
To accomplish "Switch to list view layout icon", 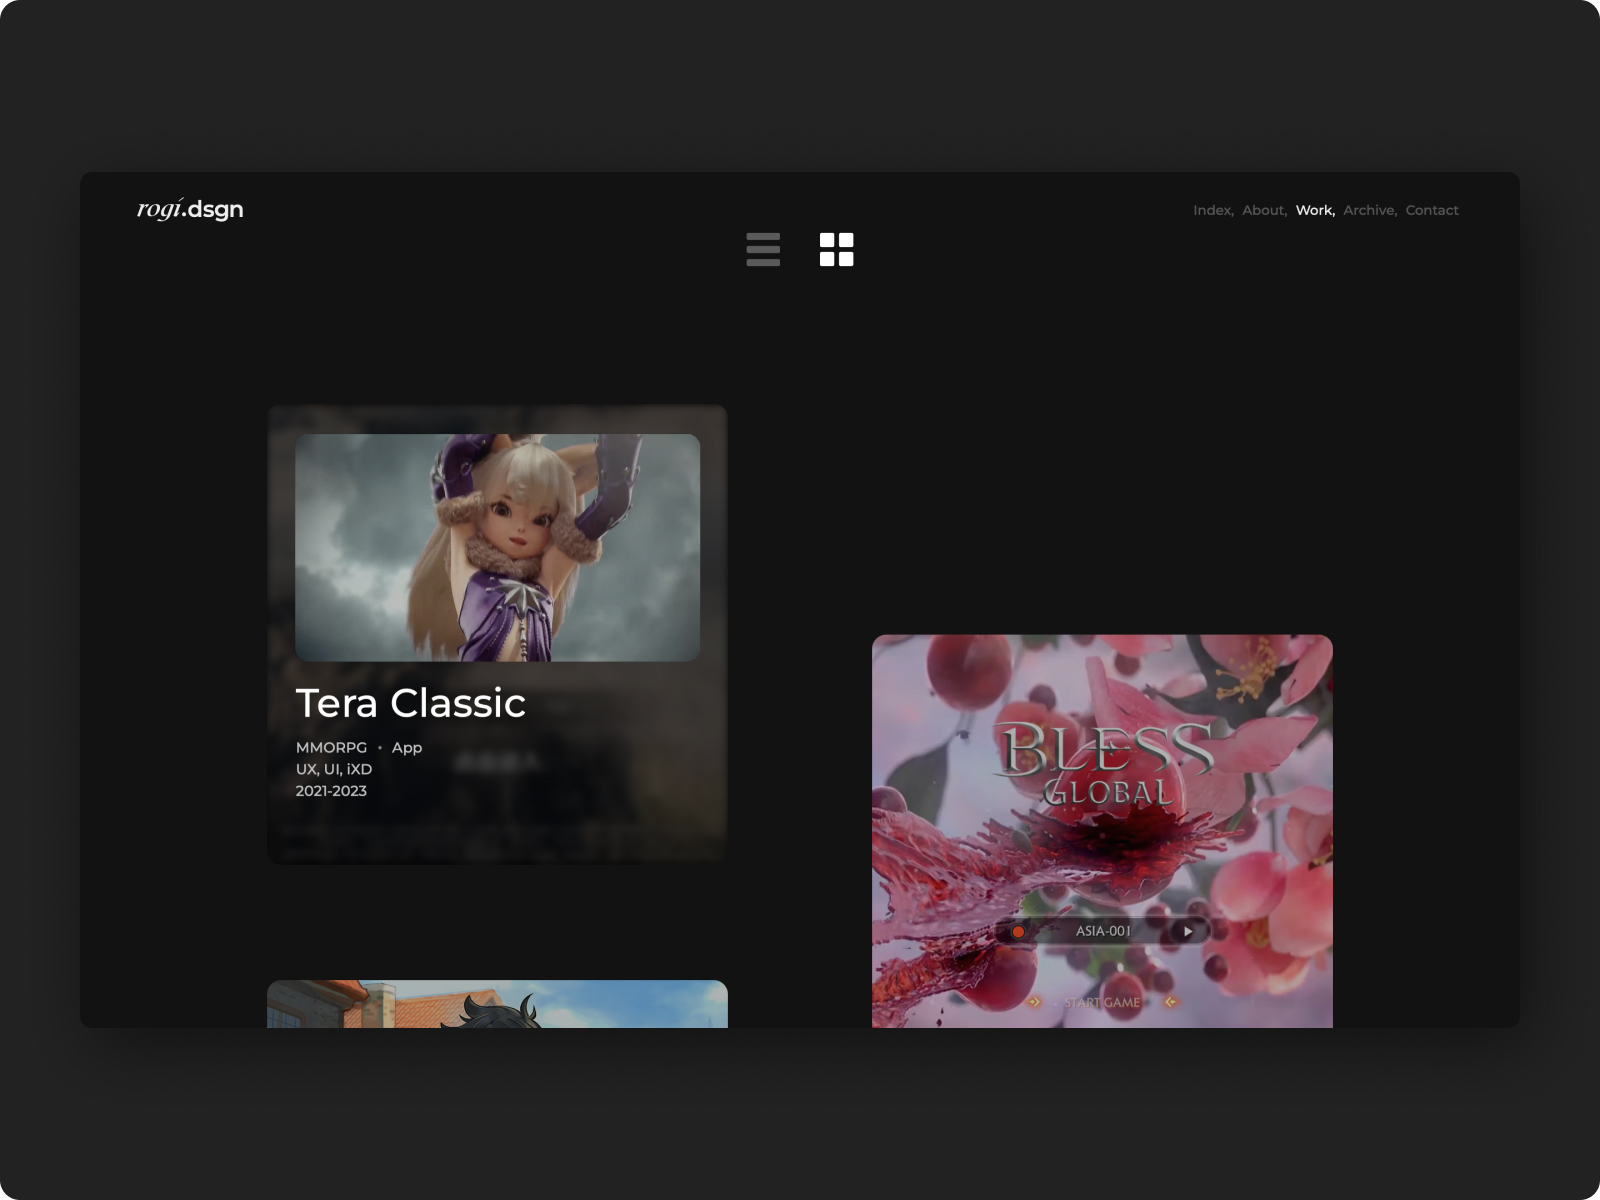I will [763, 249].
